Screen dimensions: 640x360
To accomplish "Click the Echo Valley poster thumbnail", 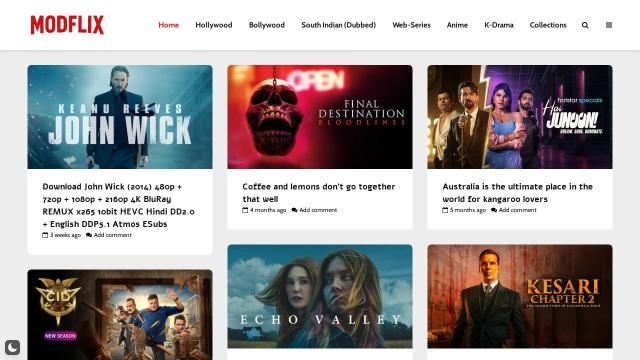I will point(320,296).
